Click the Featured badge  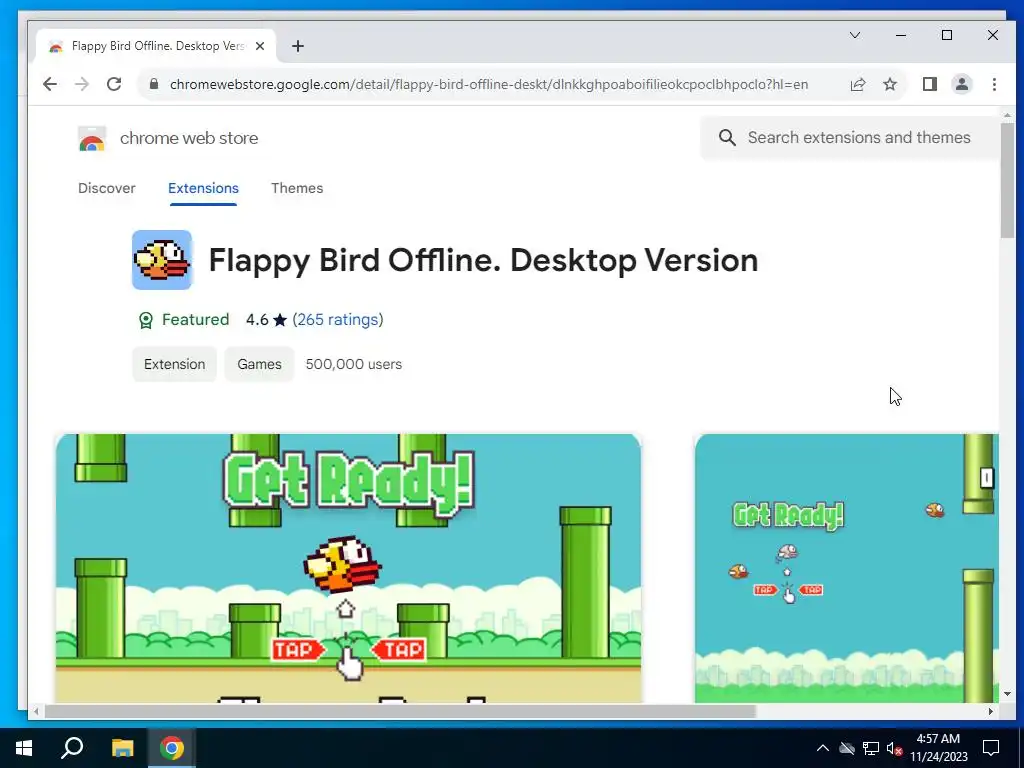(184, 319)
